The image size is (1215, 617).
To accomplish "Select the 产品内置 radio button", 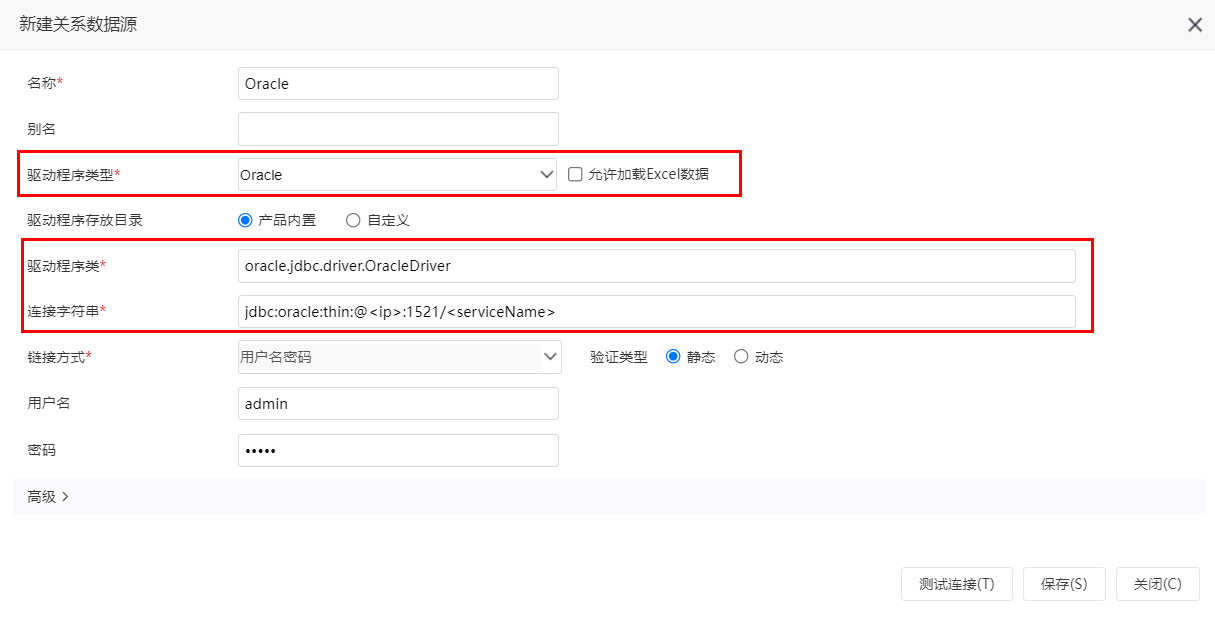I will (245, 220).
